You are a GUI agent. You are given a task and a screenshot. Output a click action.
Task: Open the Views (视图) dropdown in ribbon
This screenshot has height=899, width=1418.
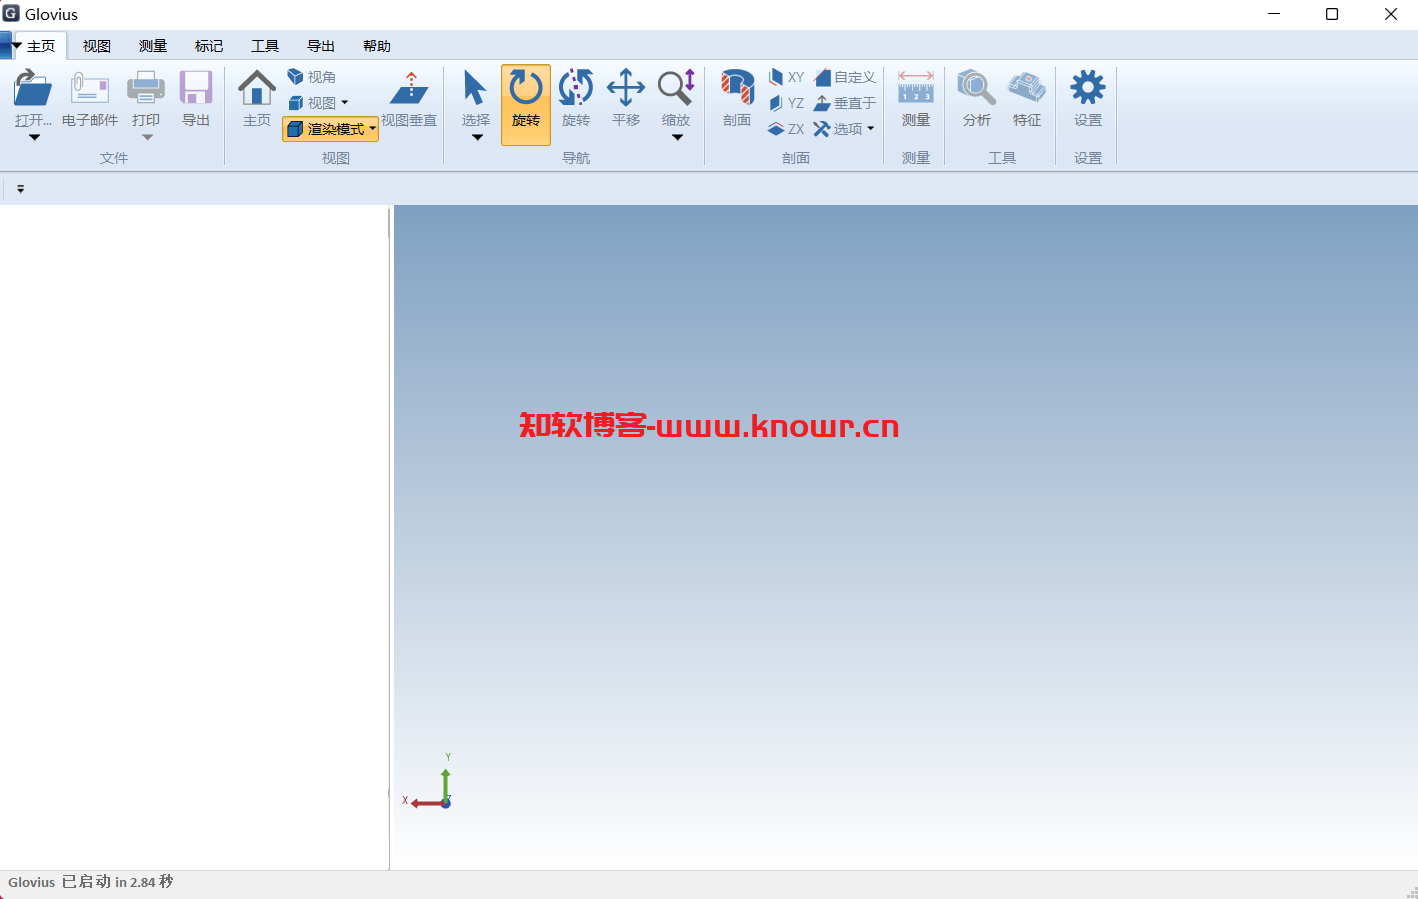[x=318, y=103]
